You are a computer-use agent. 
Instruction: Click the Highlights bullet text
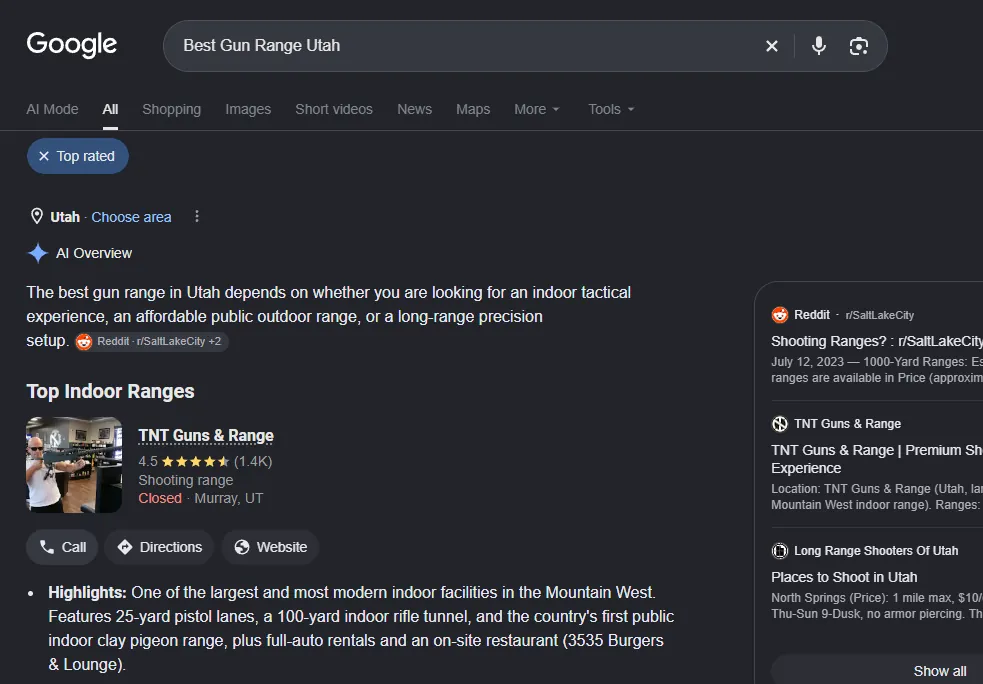click(361, 628)
